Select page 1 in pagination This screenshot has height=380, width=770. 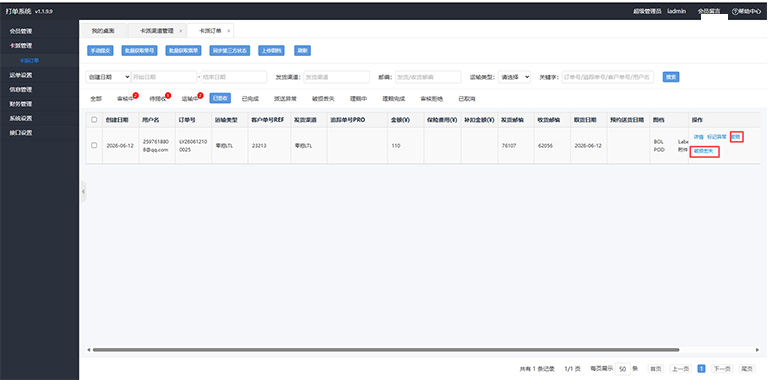click(702, 369)
